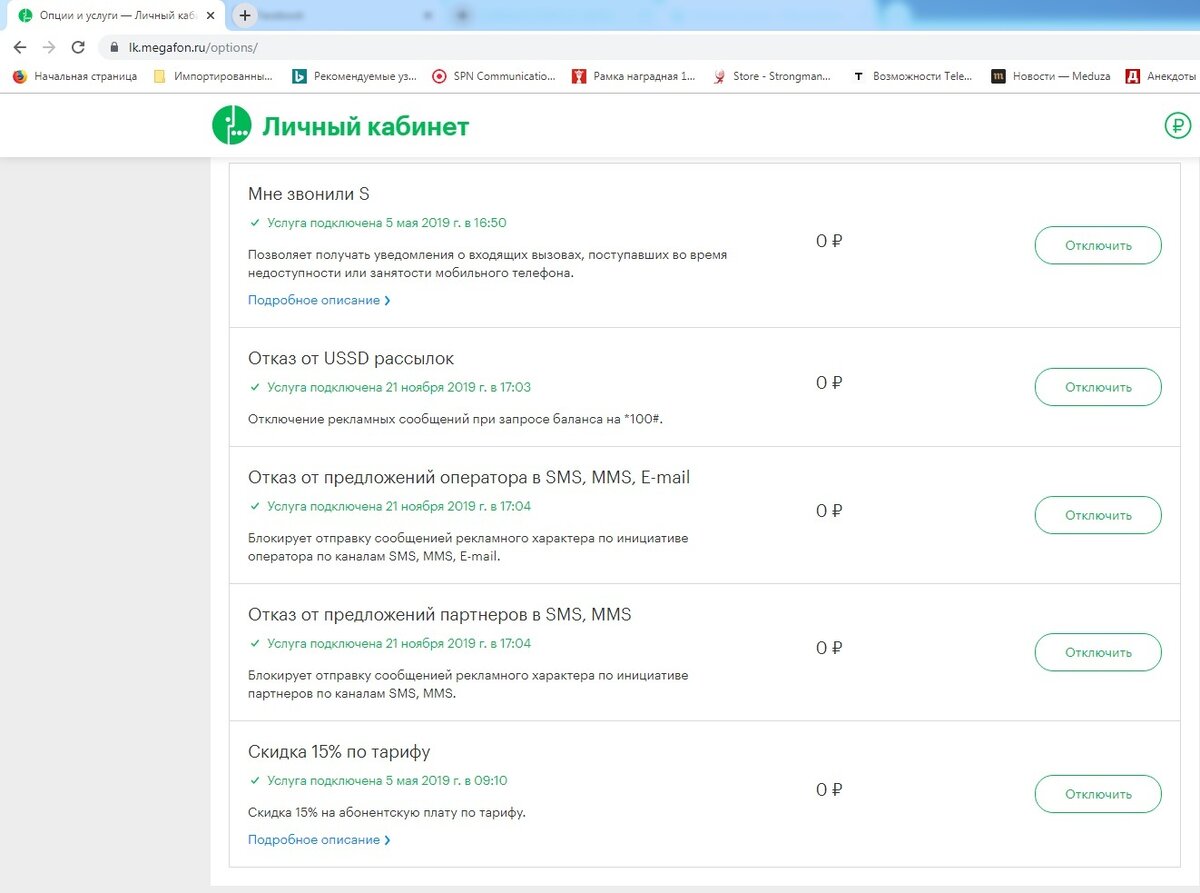Open Store - Strongman bookmark

click(772, 76)
